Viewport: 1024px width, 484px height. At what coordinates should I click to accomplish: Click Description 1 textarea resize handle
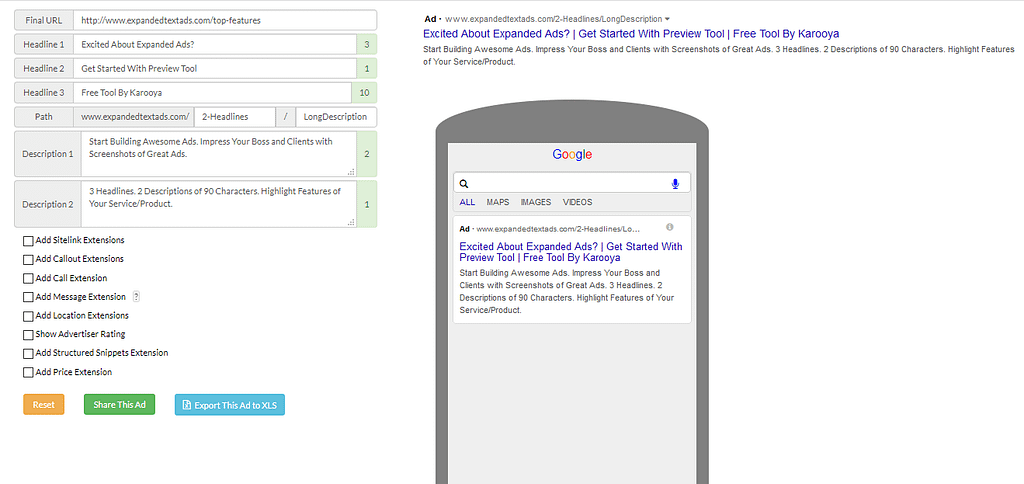click(x=352, y=172)
